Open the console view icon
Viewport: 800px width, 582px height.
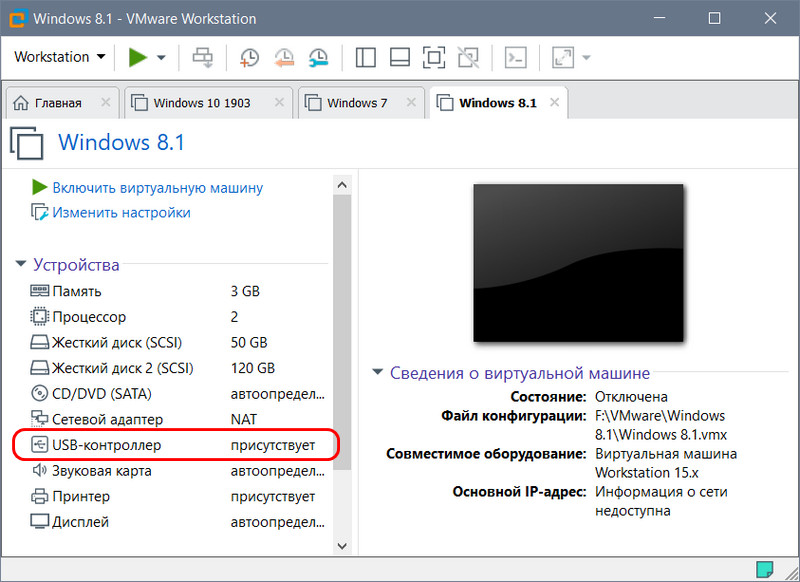(x=515, y=57)
